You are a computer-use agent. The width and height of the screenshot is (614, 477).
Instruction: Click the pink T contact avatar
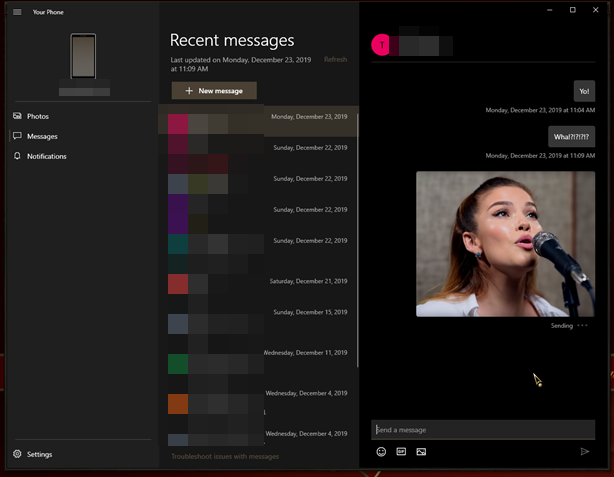[x=382, y=45]
